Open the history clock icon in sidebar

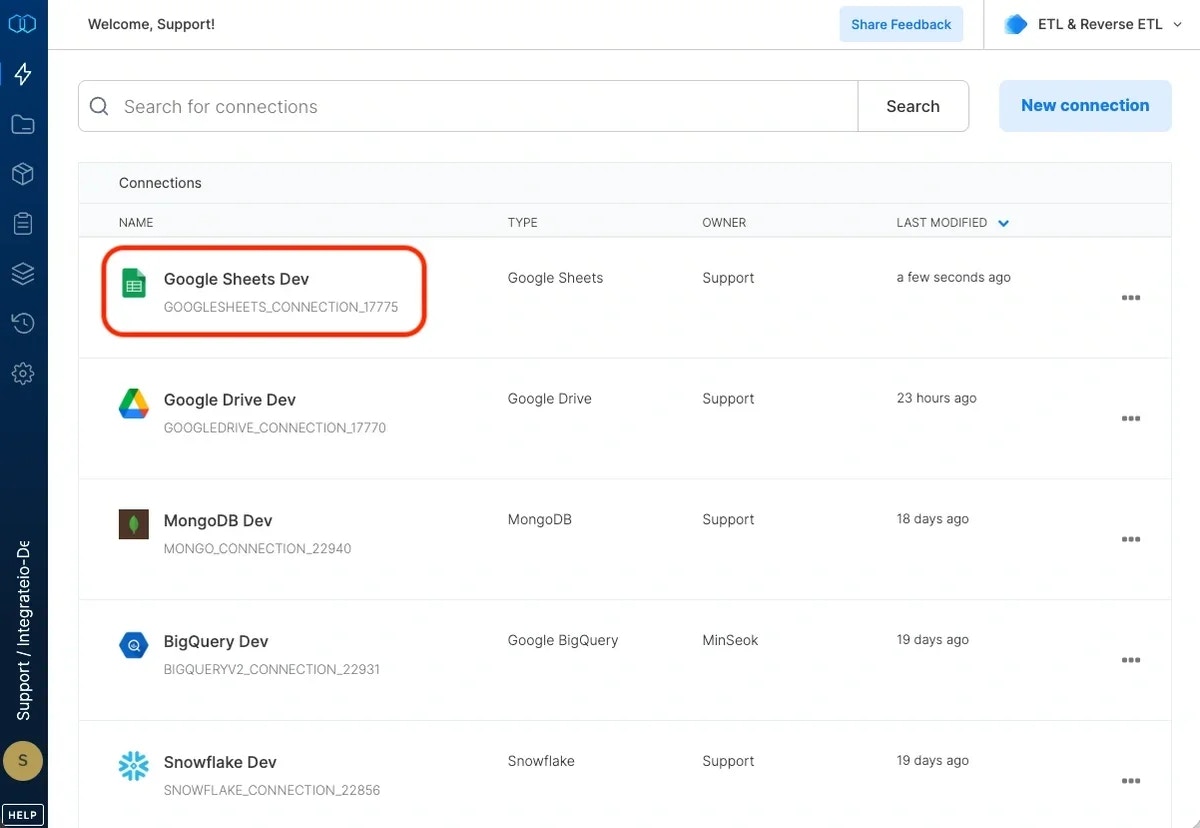tap(23, 323)
